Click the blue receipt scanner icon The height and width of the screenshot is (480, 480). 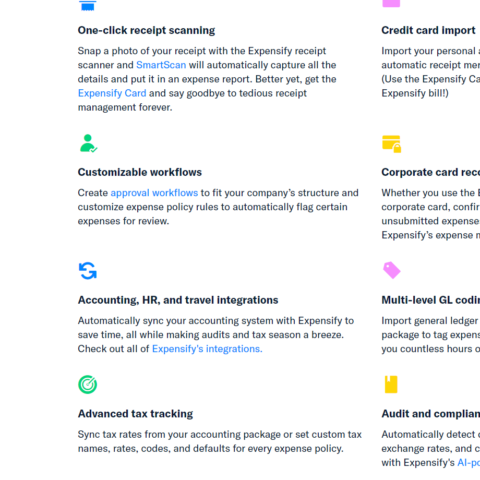88,5
